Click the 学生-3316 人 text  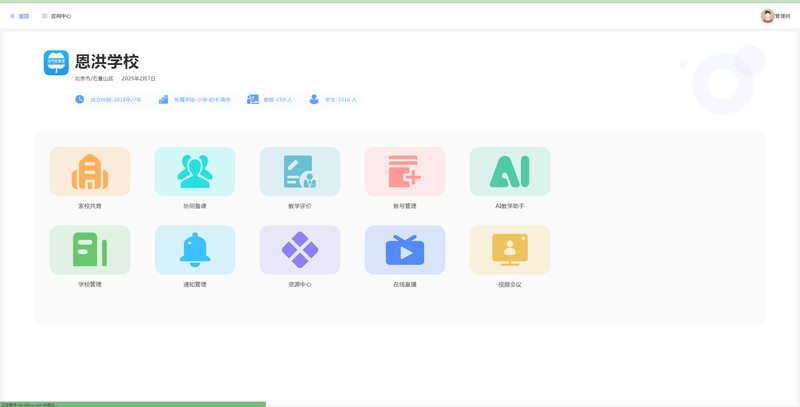click(341, 100)
